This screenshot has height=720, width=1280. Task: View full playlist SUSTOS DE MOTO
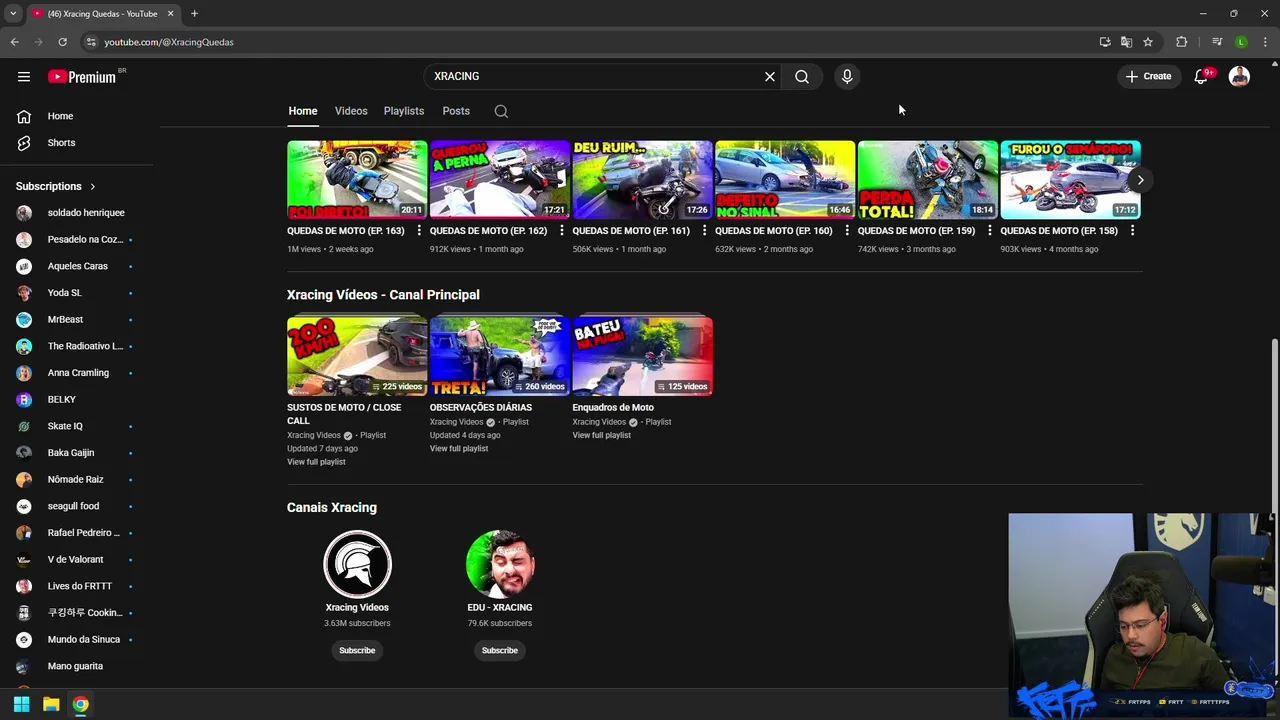click(316, 462)
